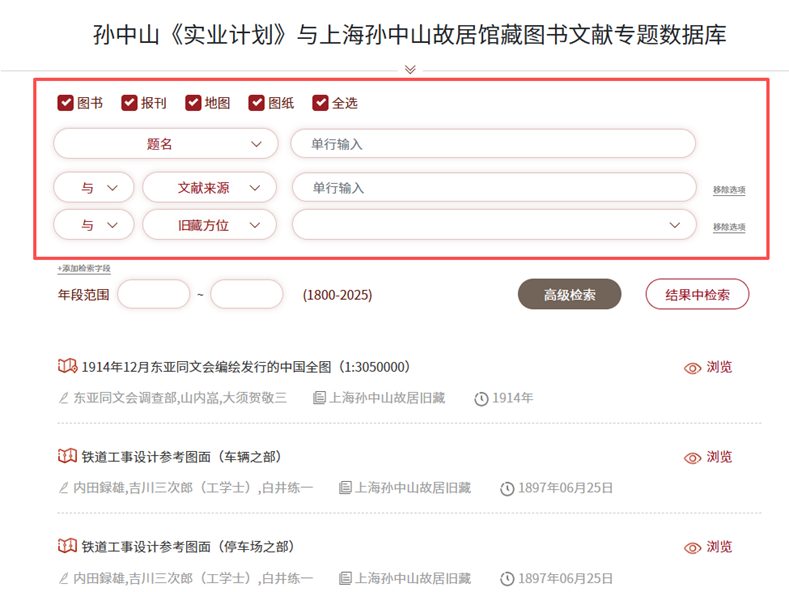Click map icon of 车辆之部 result
Image resolution: width=789 pixels, height=592 pixels.
(x=67, y=456)
